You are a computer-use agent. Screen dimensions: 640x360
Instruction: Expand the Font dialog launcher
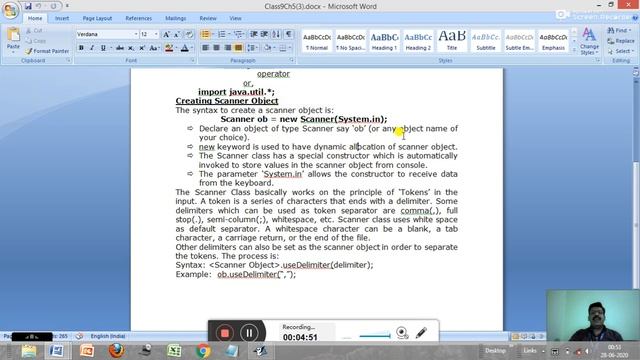(192, 60)
